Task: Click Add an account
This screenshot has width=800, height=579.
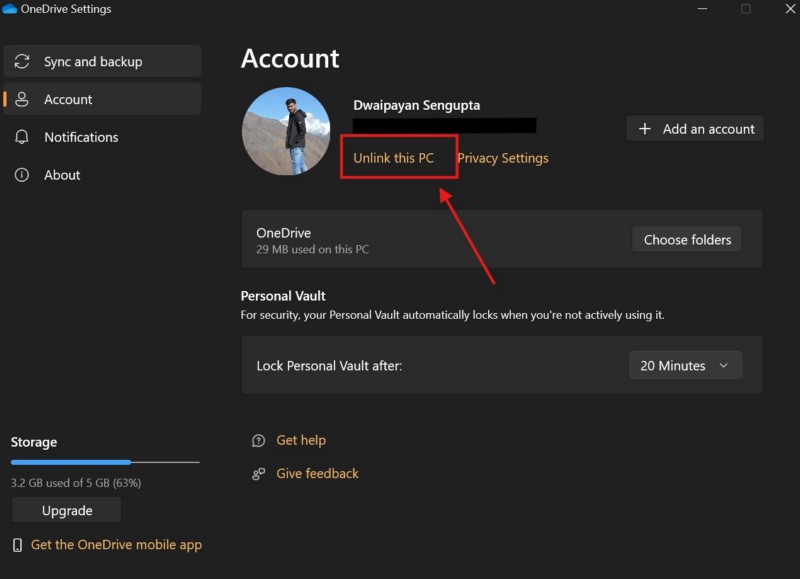Action: tap(695, 128)
